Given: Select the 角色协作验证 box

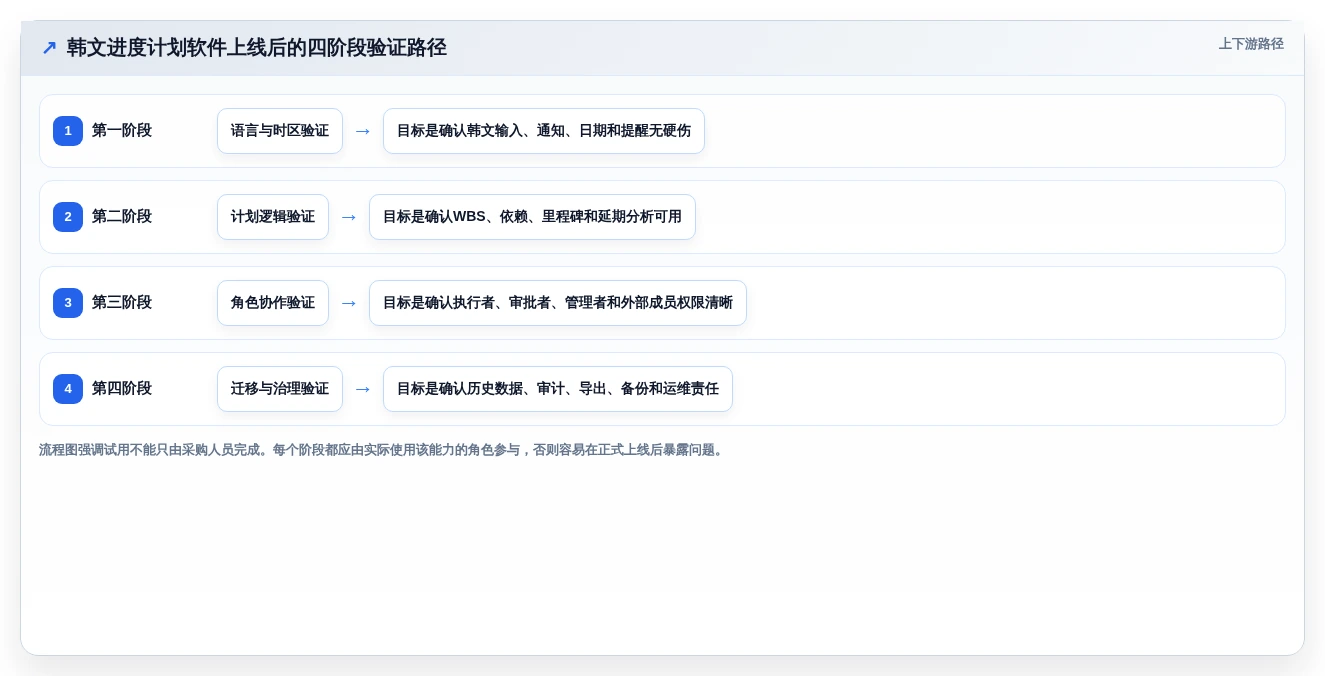Looking at the screenshot, I should 273,303.
